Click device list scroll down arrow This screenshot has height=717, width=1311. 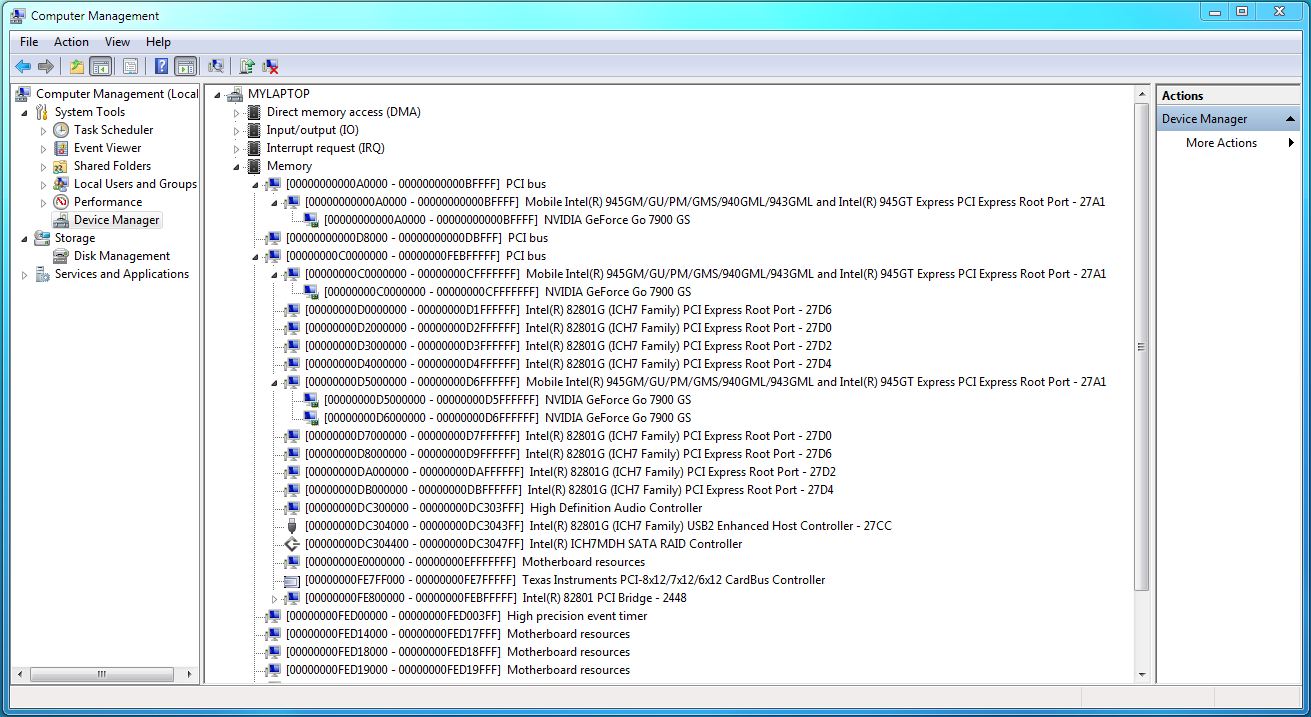coord(1142,675)
